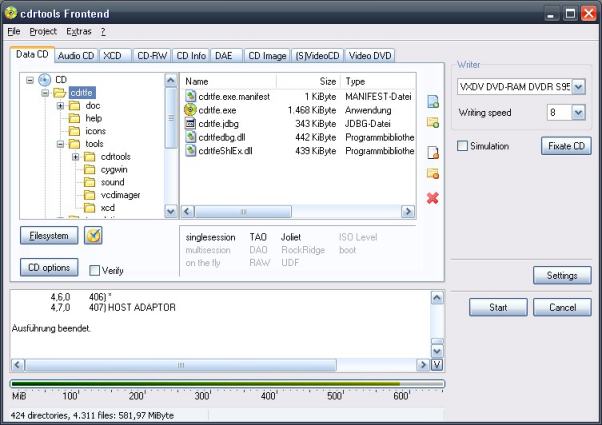This screenshot has width=602, height=425.
Task: Open the Writing speed dropdown
Action: click(579, 112)
